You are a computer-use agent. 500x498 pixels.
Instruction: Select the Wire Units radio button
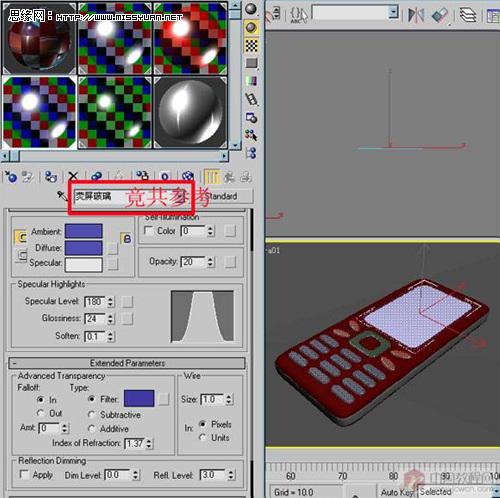tap(202, 437)
